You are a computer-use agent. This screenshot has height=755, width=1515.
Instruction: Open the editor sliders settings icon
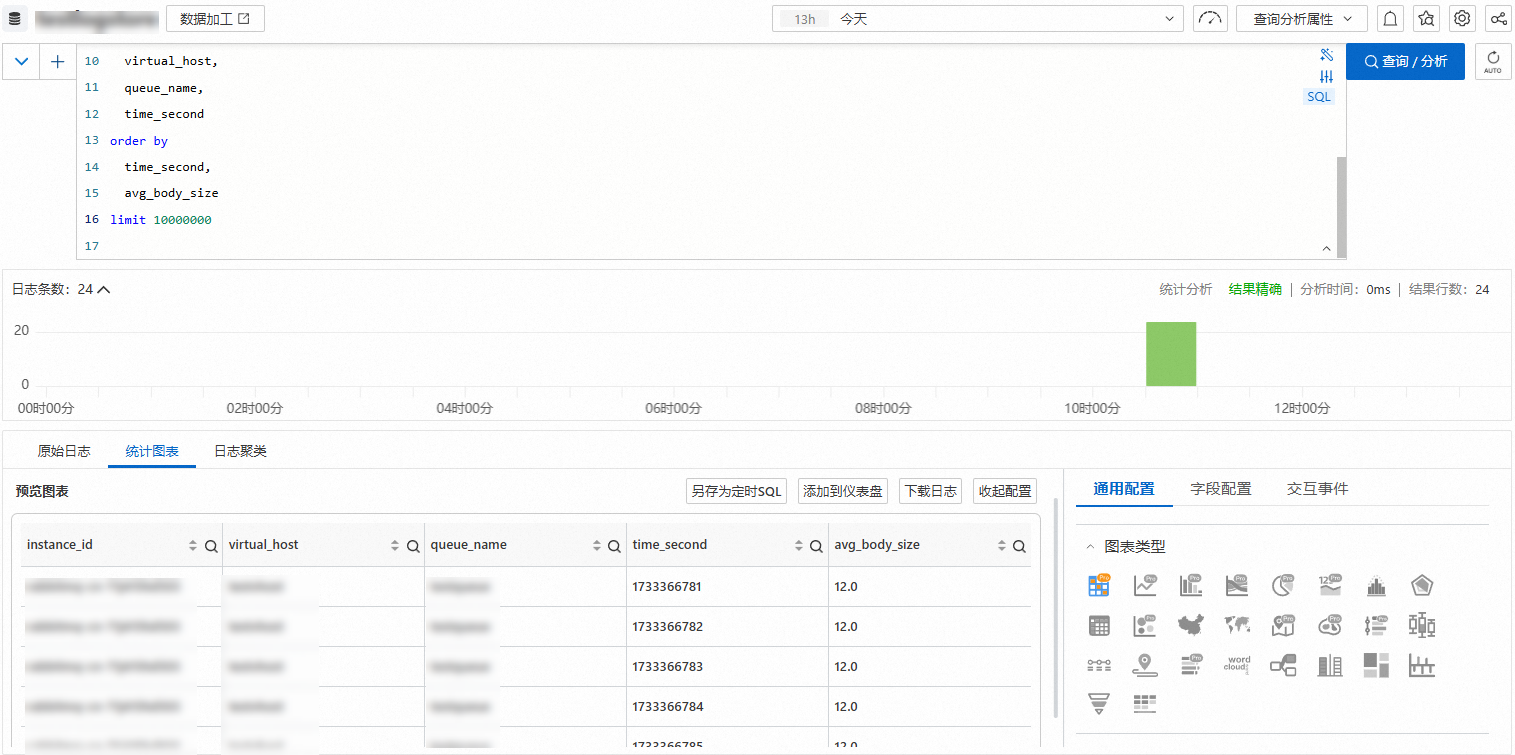click(1327, 76)
